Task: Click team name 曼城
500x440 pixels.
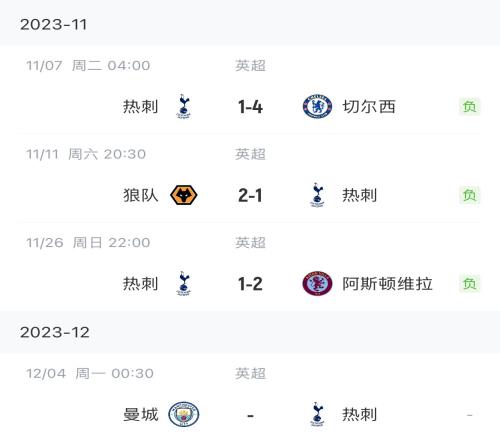Action: tap(141, 414)
